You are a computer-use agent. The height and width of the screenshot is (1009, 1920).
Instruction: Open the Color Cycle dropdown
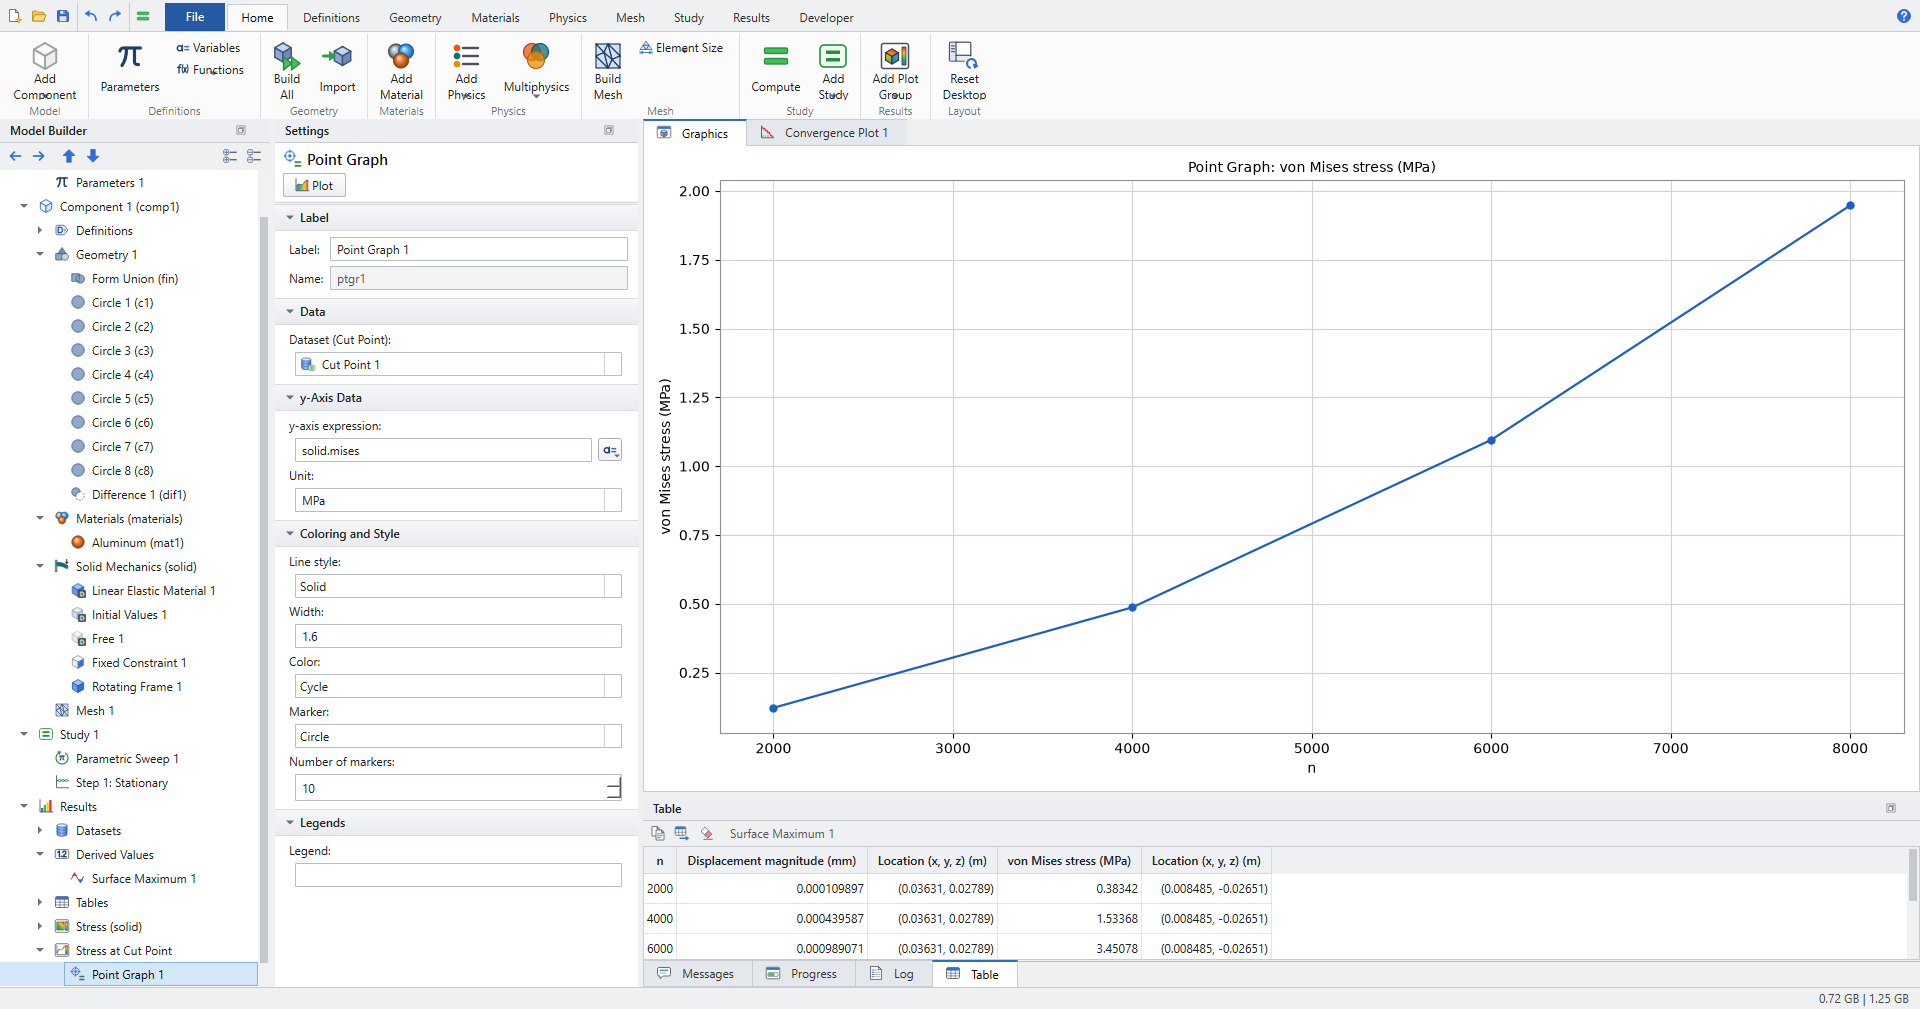pyautogui.click(x=458, y=687)
